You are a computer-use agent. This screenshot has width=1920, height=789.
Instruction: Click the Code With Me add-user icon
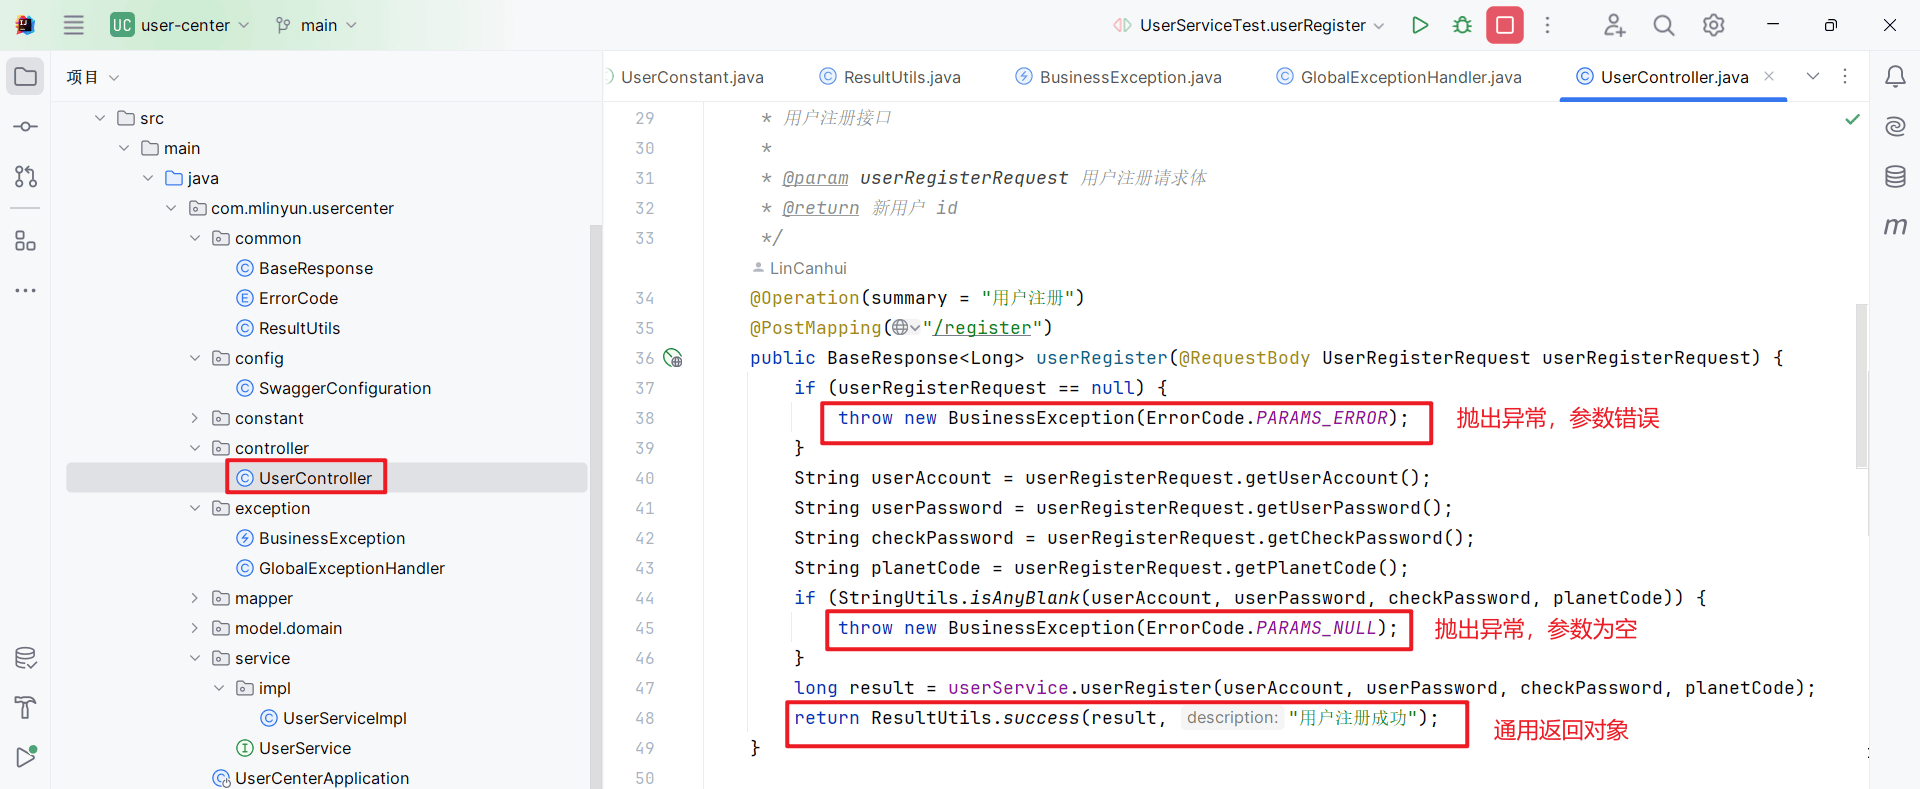(1614, 25)
